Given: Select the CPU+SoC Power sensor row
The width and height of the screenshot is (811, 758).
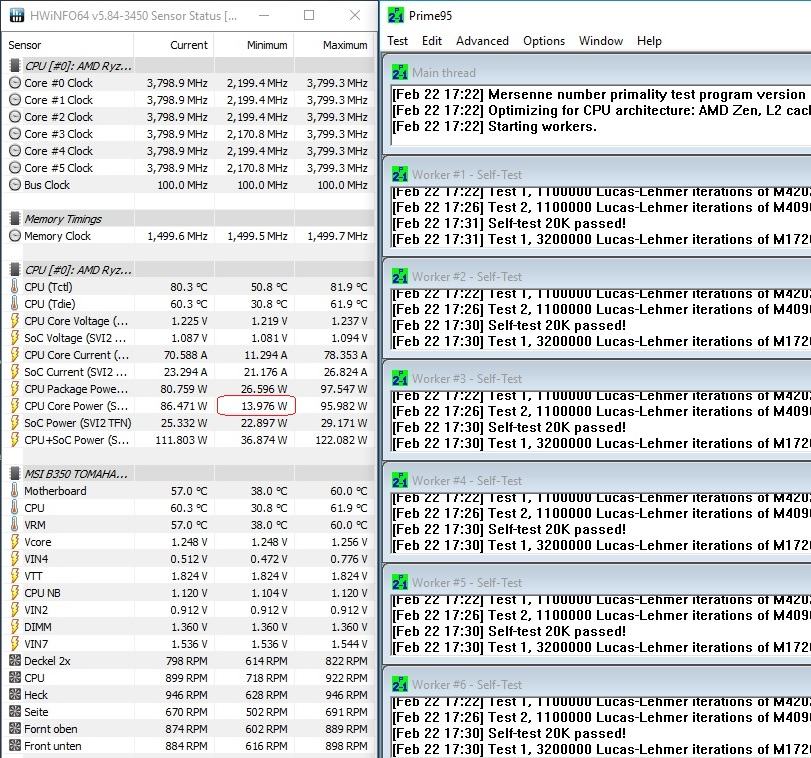Looking at the screenshot, I should click(189, 440).
